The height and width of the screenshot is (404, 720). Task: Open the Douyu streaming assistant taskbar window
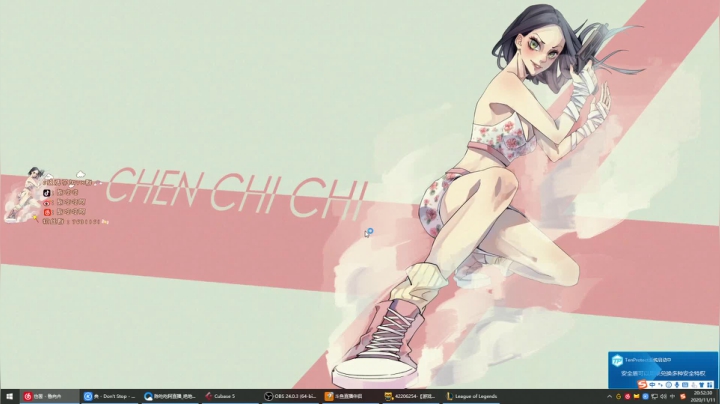click(351, 396)
